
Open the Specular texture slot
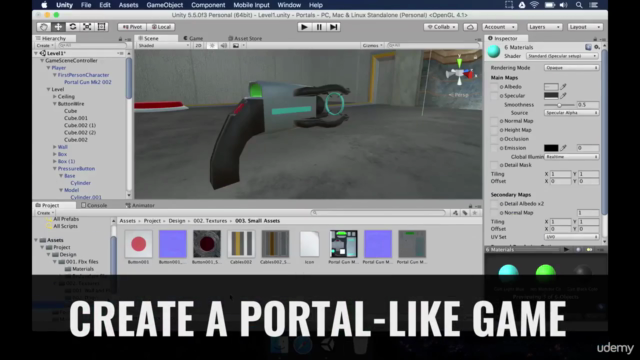click(x=494, y=96)
